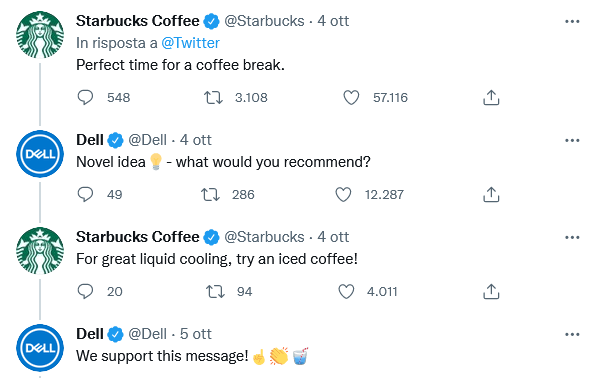The height and width of the screenshot is (378, 598).
Task: Retweet Dell's tweet with 286 retweets
Action: 211,195
